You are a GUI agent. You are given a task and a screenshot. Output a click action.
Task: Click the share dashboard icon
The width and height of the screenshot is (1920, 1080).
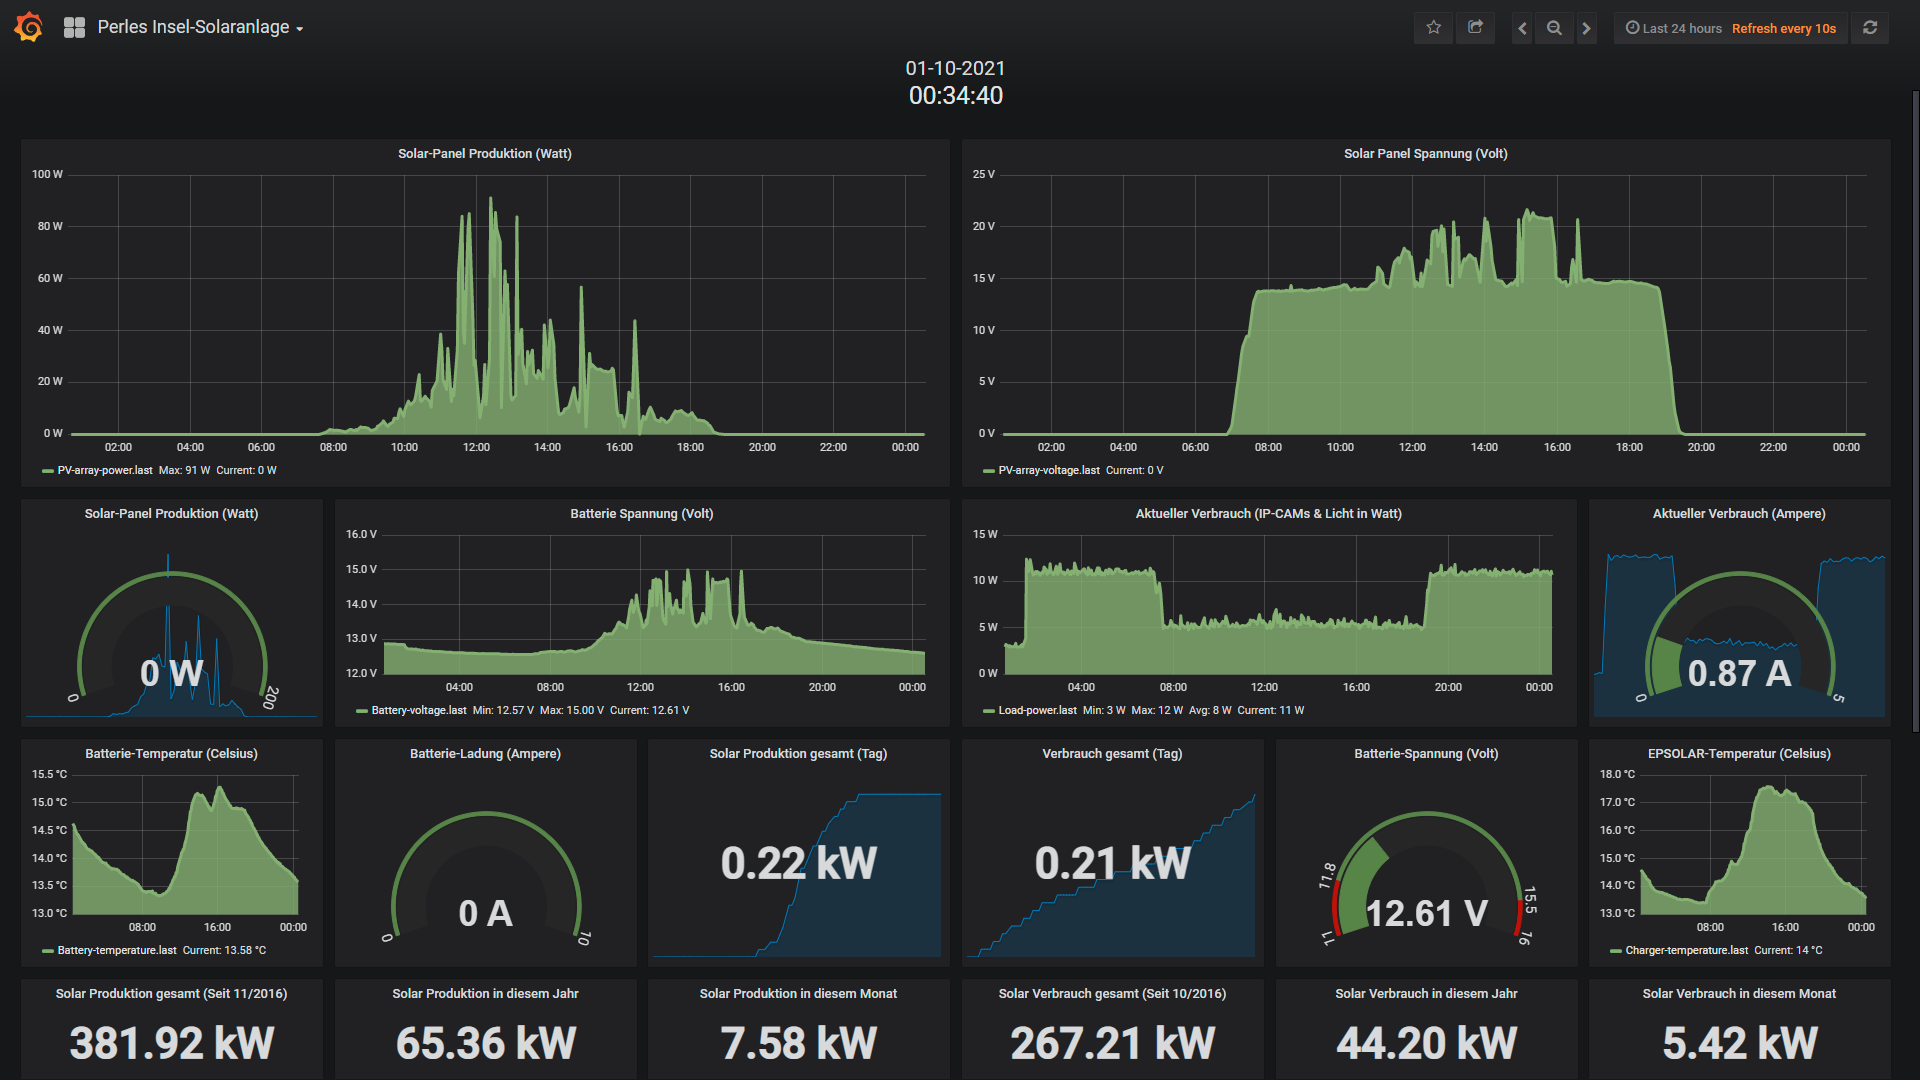coord(1475,28)
